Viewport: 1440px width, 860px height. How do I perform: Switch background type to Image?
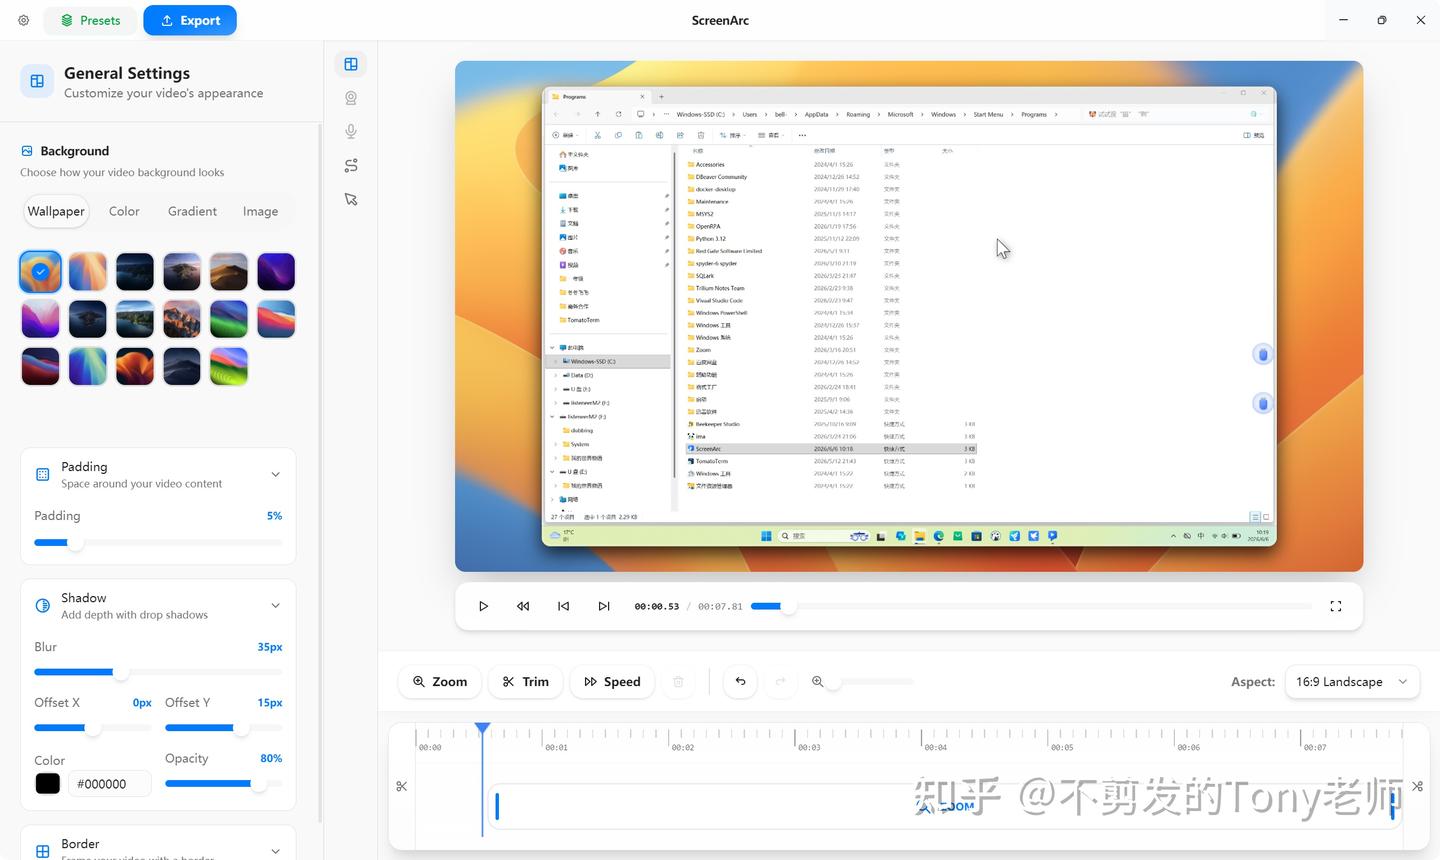[x=260, y=211]
